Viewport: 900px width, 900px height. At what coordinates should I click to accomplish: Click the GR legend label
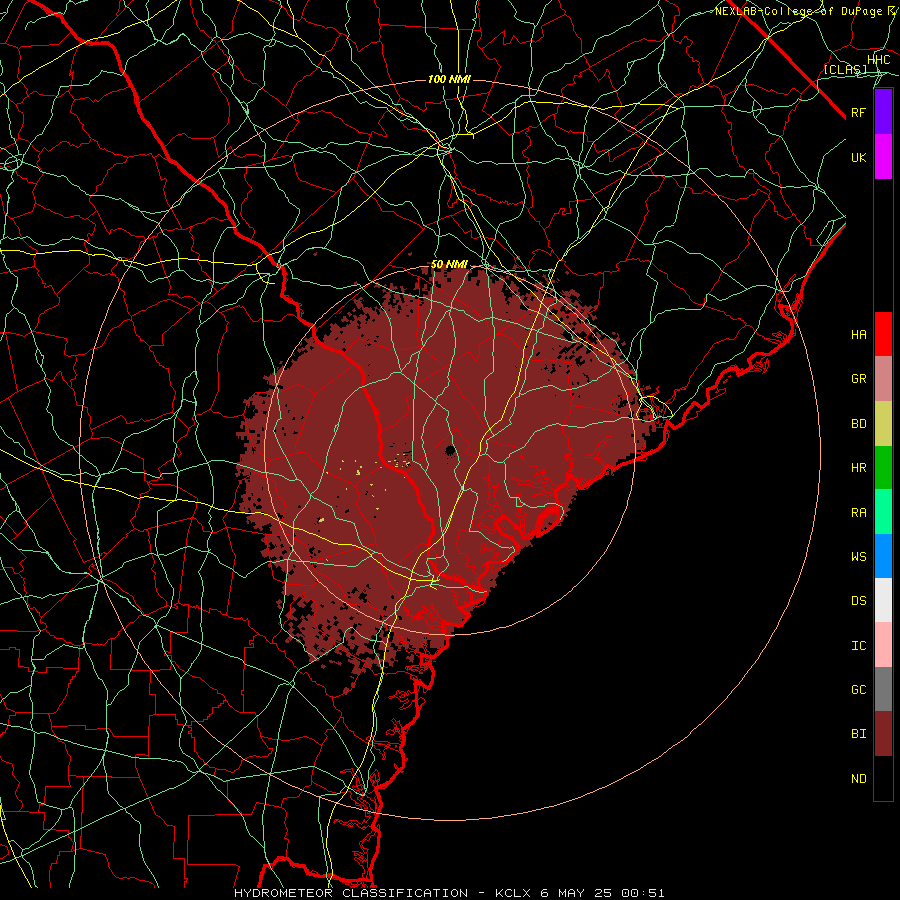tap(859, 379)
